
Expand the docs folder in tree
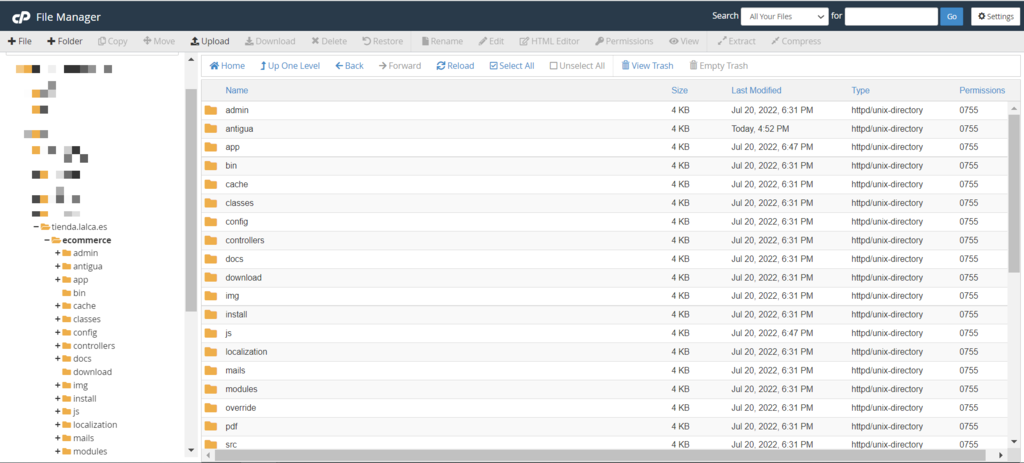click(x=57, y=359)
